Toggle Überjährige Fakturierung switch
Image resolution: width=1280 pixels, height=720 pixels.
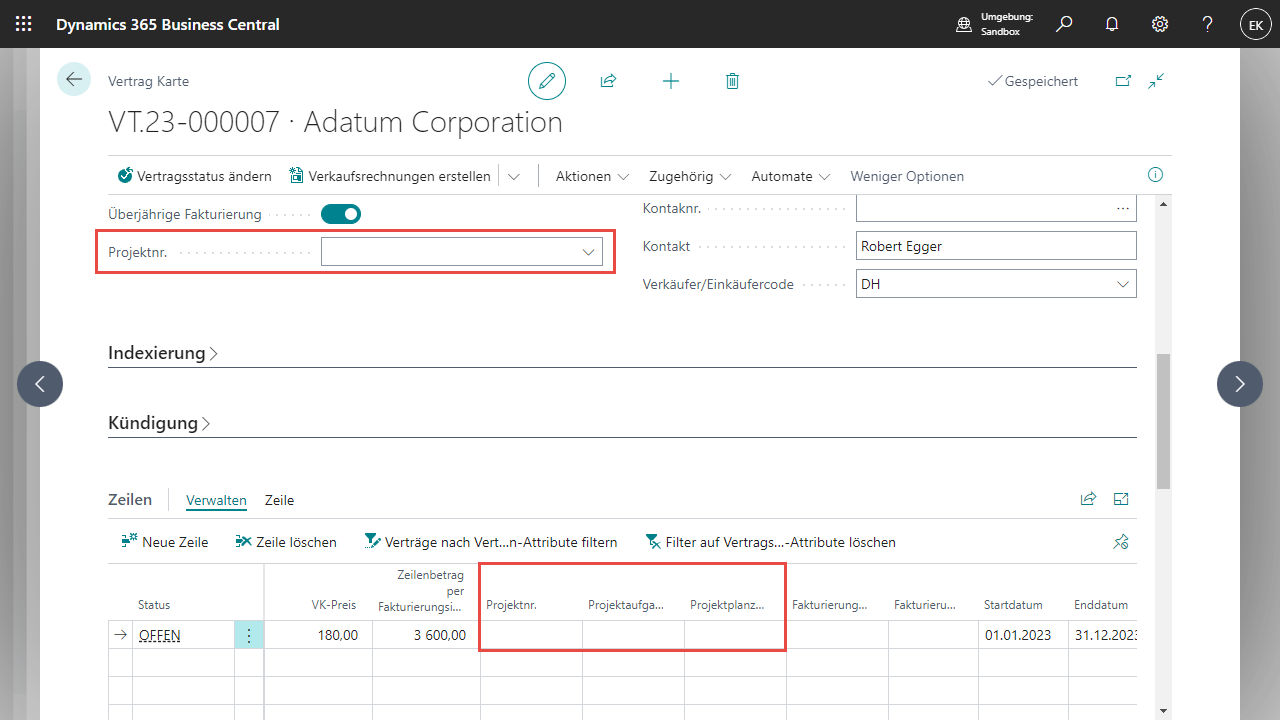341,214
